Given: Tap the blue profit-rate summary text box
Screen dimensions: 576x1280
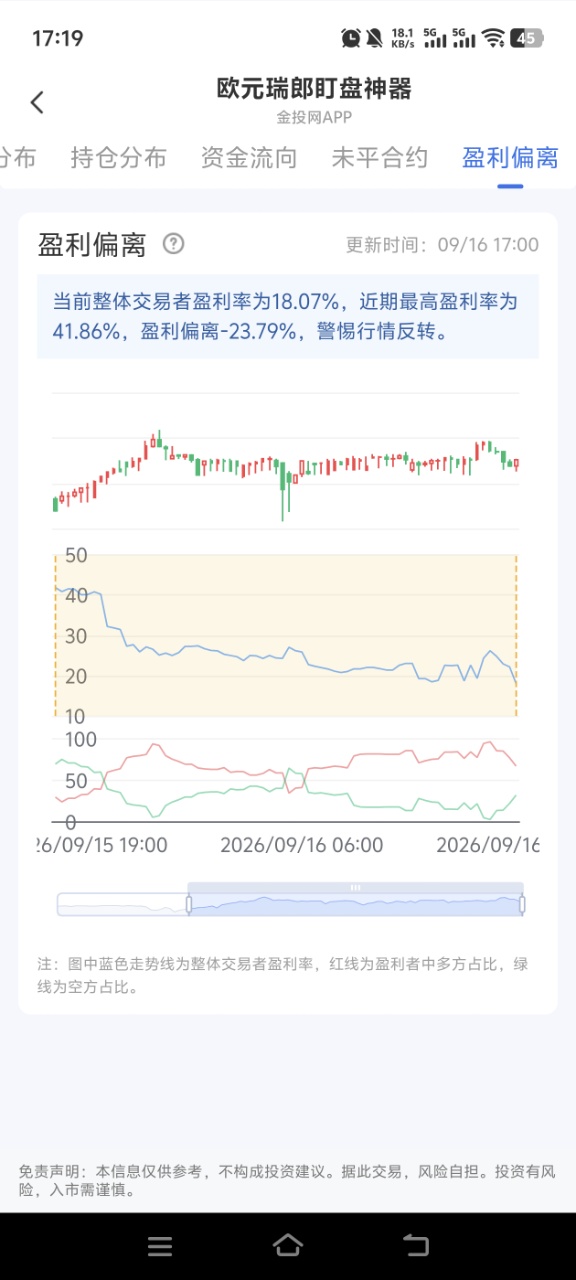Looking at the screenshot, I should (x=288, y=316).
